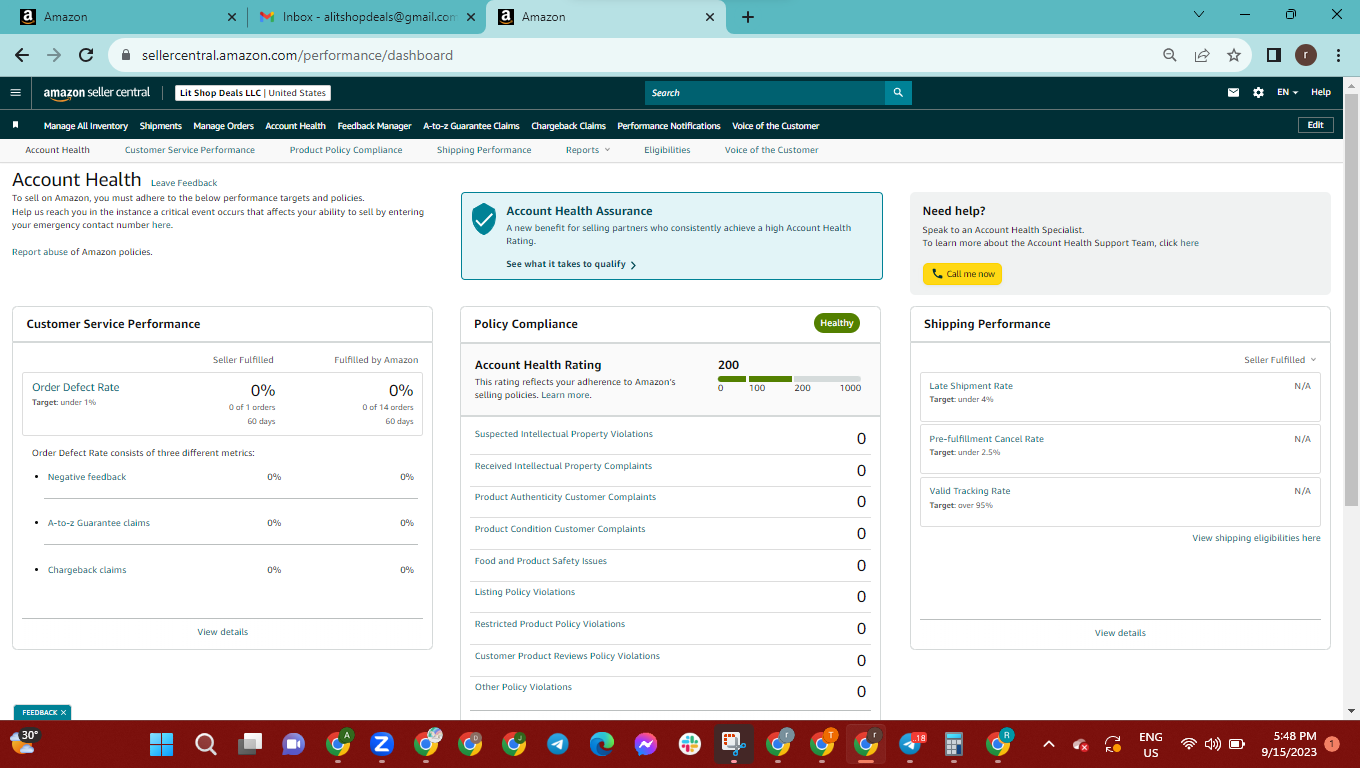The height and width of the screenshot is (768, 1360).
Task: Launch Slack from the taskbar
Action: (x=689, y=744)
